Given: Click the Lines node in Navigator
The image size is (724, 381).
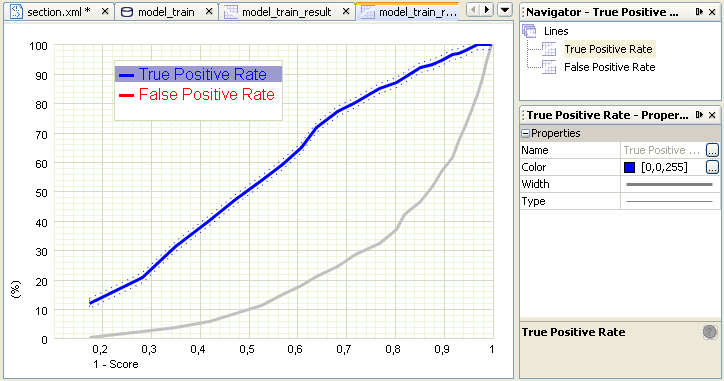Looking at the screenshot, I should [556, 31].
